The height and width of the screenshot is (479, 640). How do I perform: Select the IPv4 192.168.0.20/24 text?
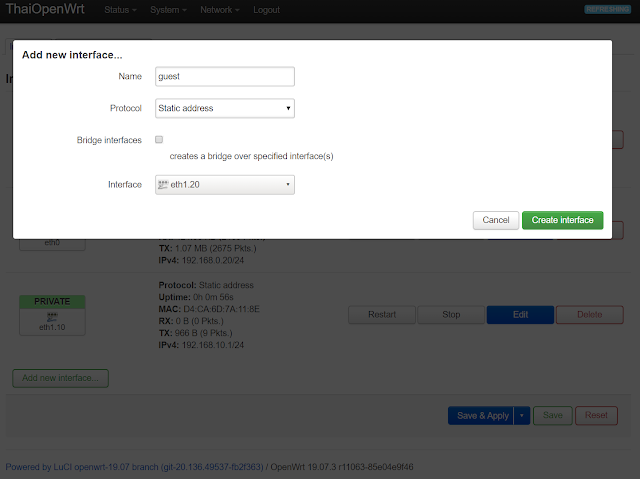(x=201, y=260)
